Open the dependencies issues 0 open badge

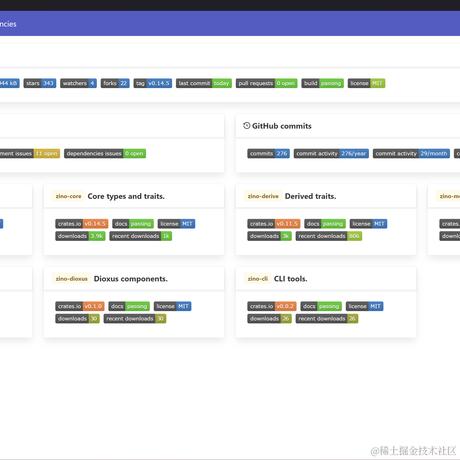[x=105, y=154]
